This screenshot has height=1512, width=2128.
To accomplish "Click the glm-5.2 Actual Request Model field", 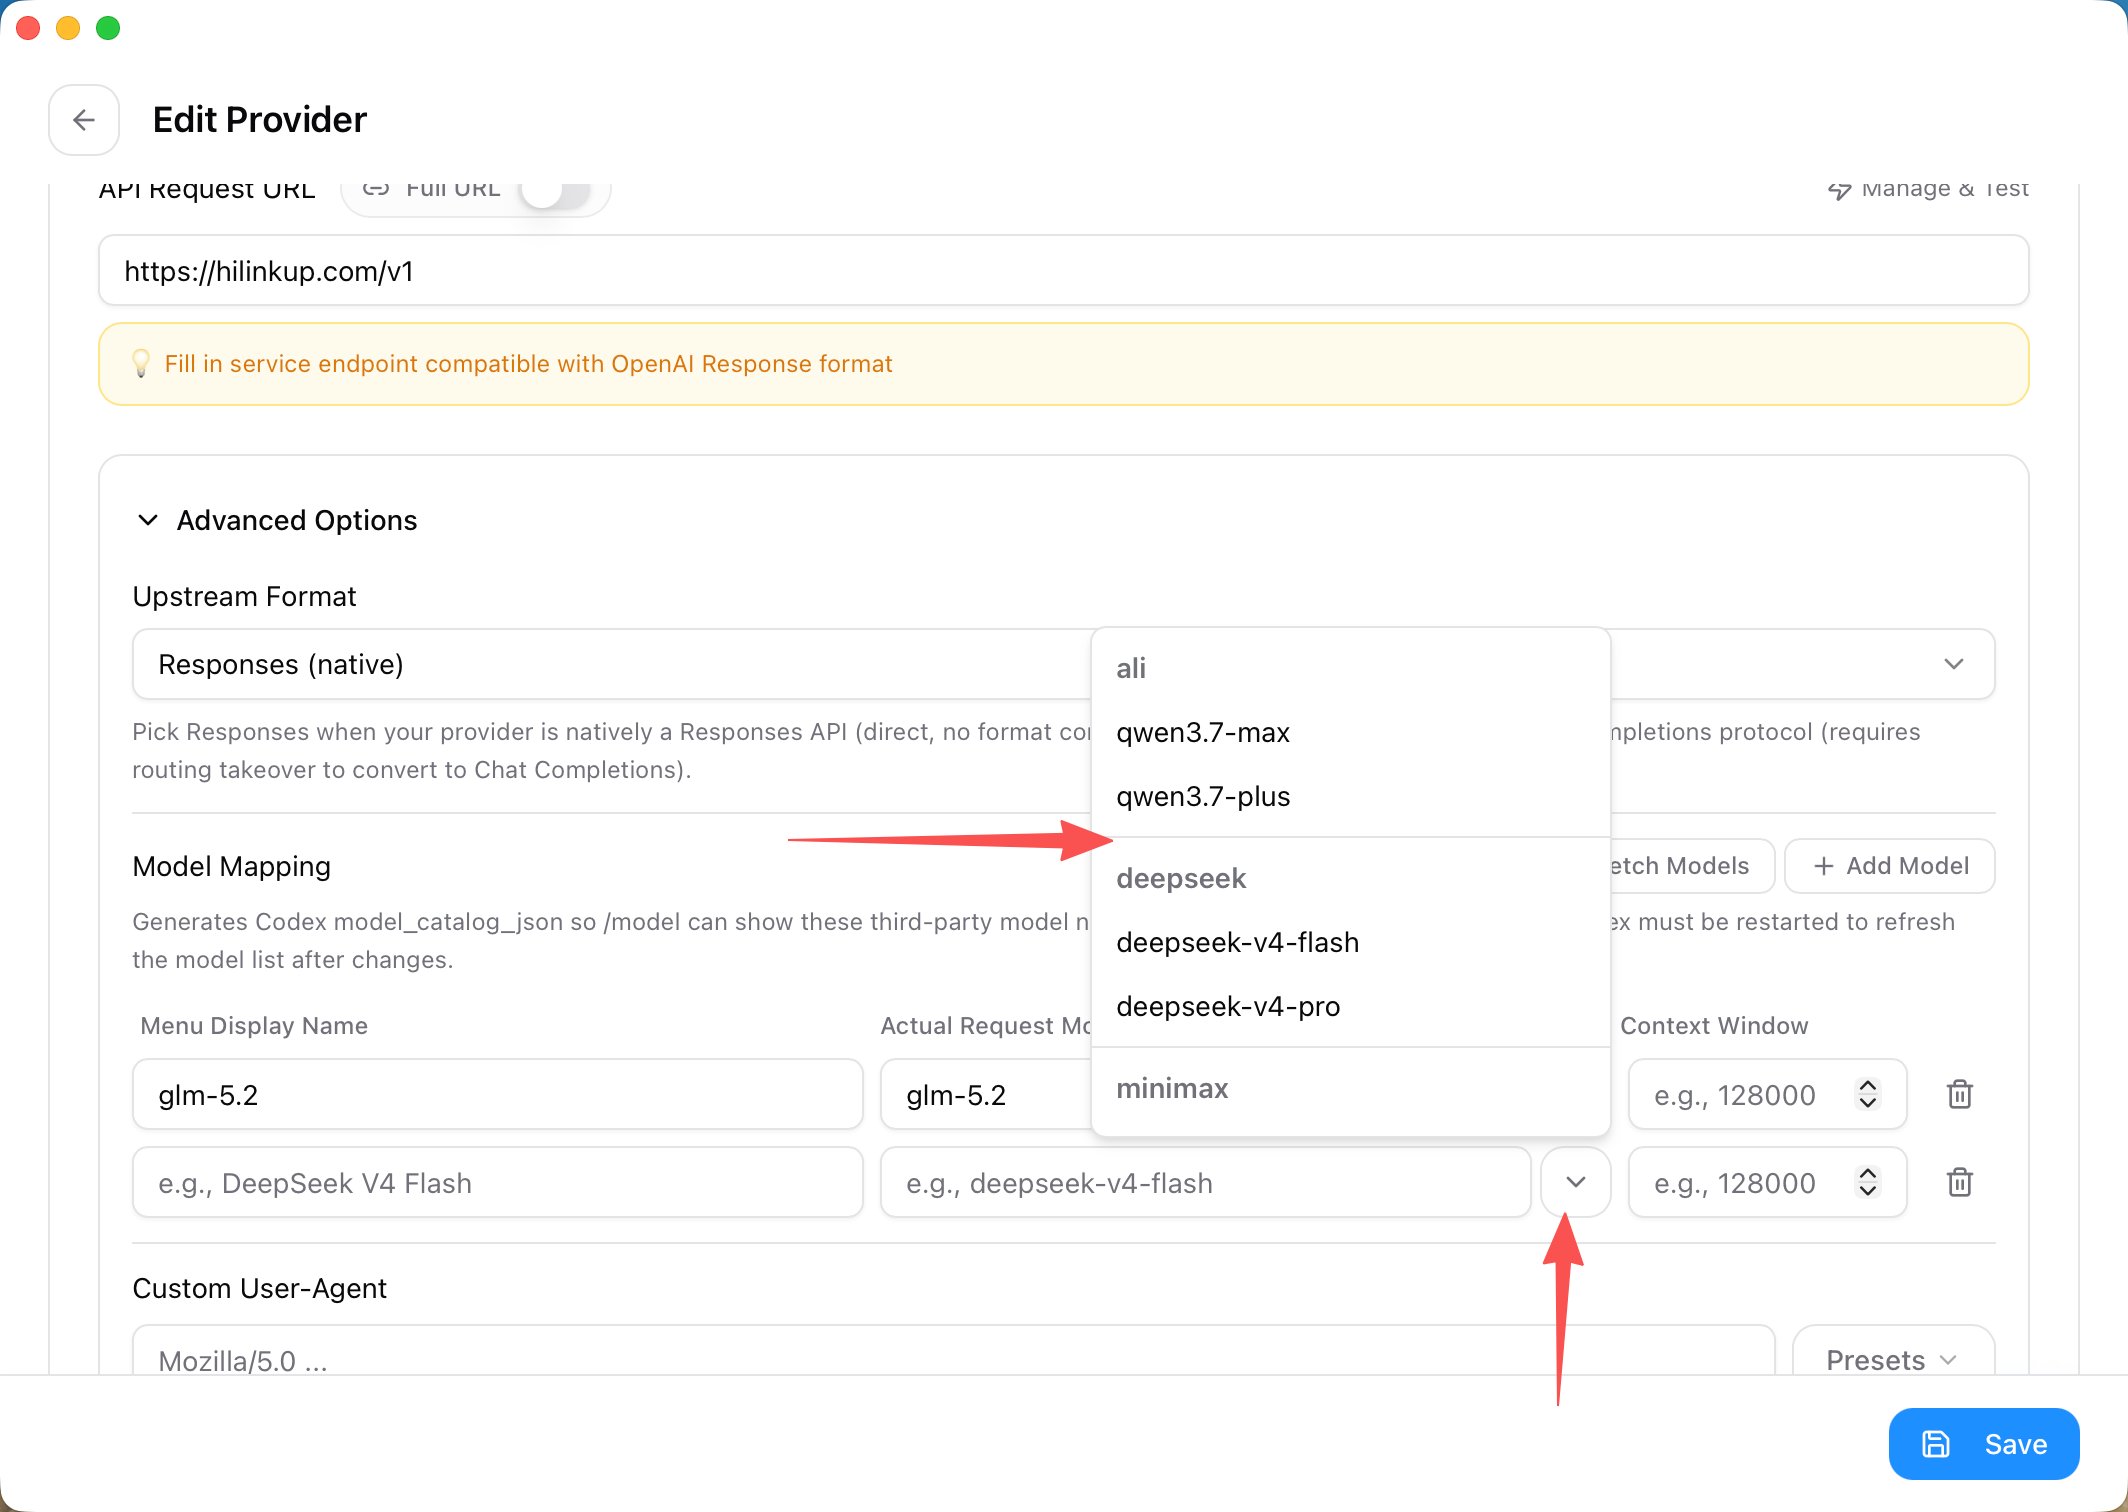I will coord(986,1094).
